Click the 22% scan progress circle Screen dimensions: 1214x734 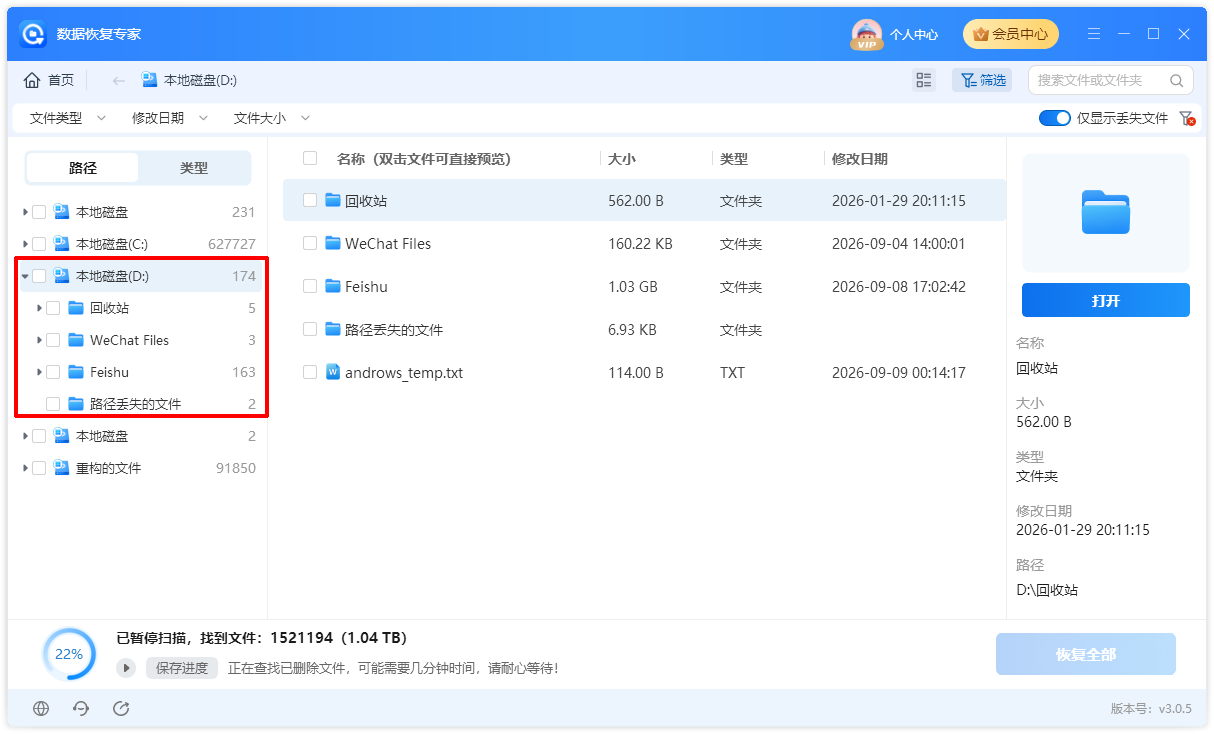69,654
